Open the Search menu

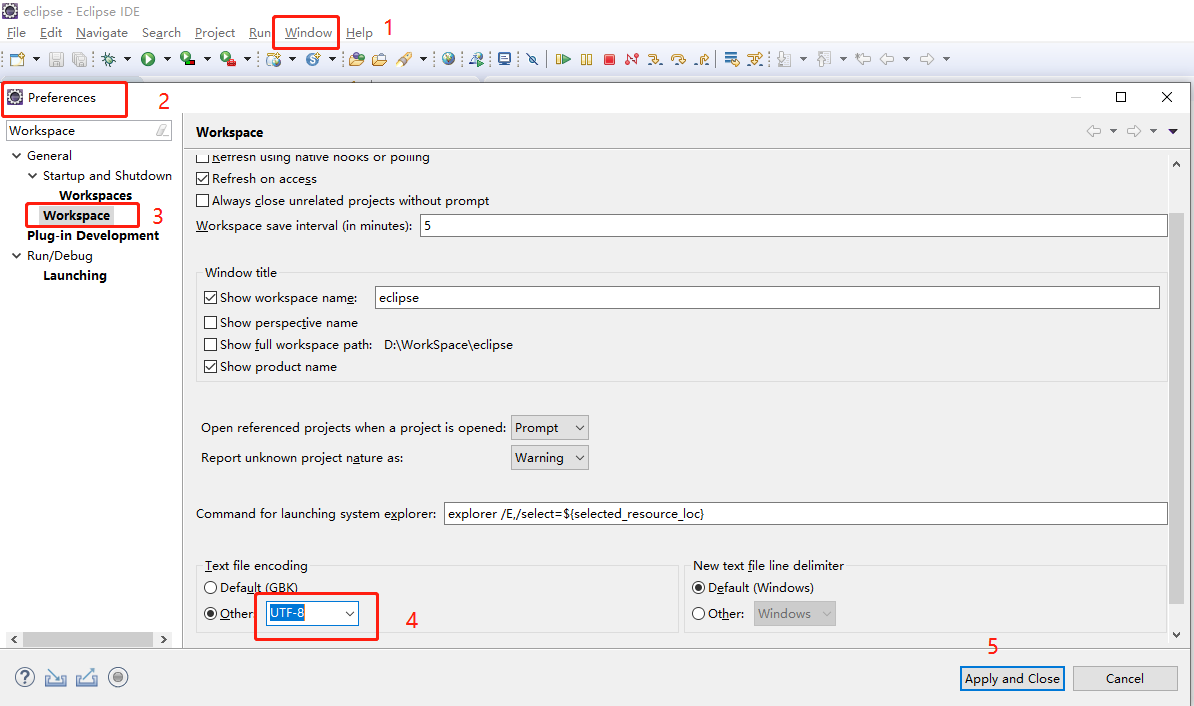click(x=161, y=33)
